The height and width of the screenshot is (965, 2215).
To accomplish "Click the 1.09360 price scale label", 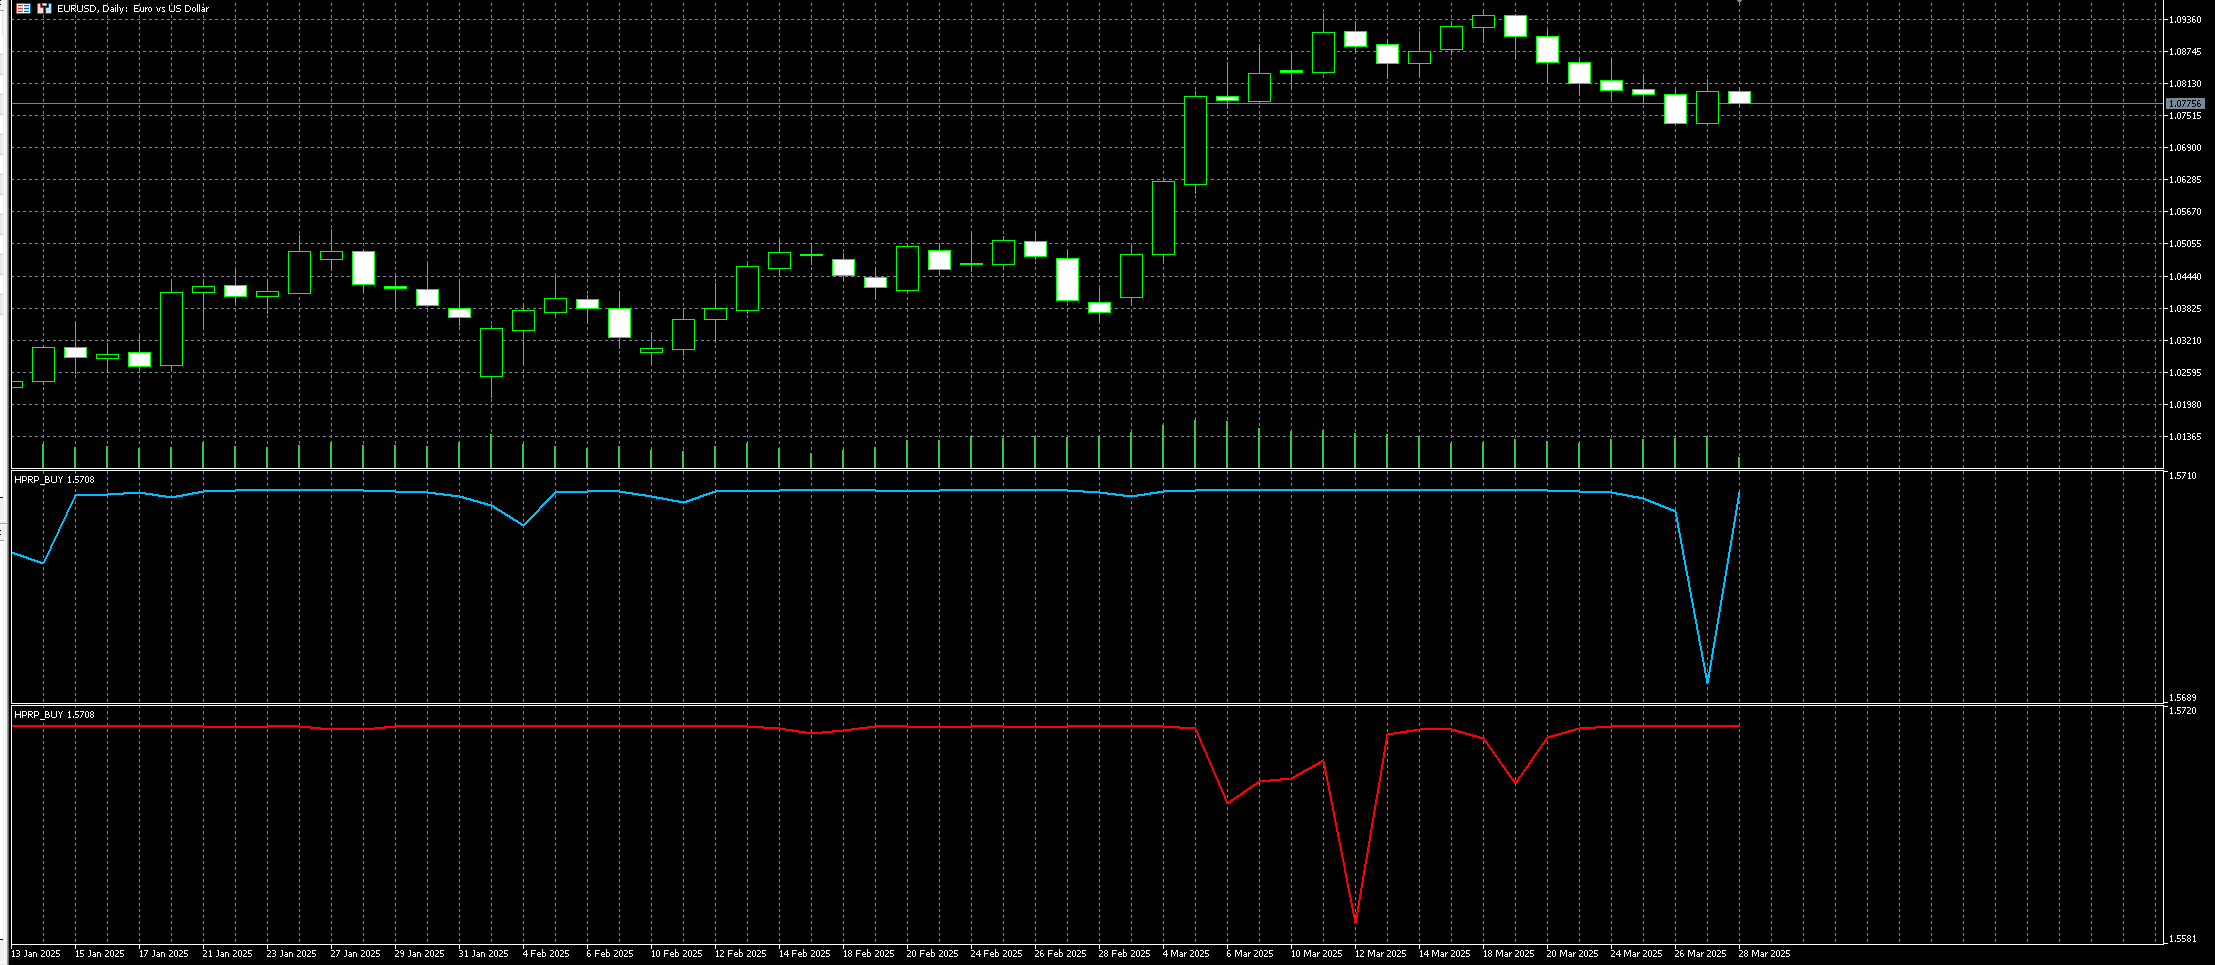I will 2185,20.
